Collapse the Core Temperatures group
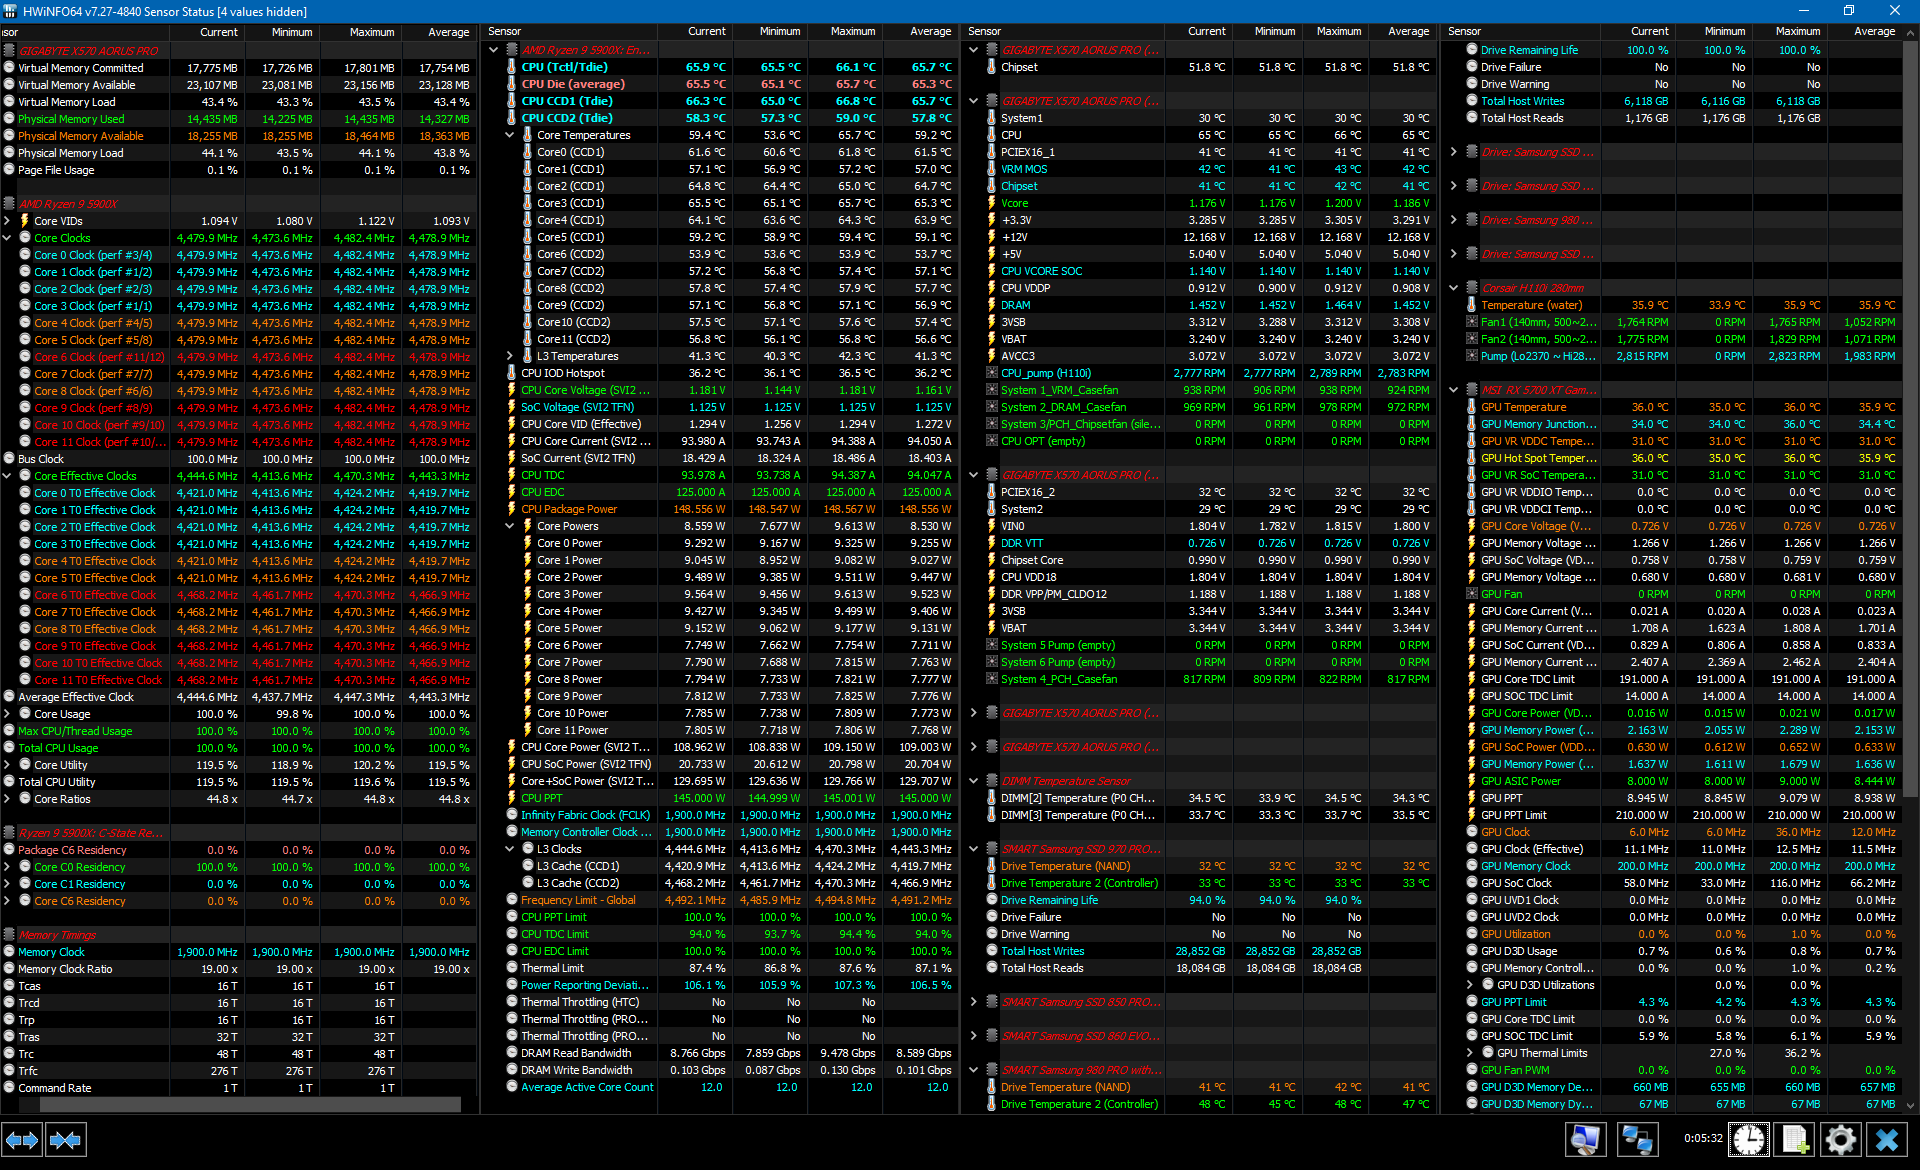The height and width of the screenshot is (1170, 1920). tap(510, 135)
